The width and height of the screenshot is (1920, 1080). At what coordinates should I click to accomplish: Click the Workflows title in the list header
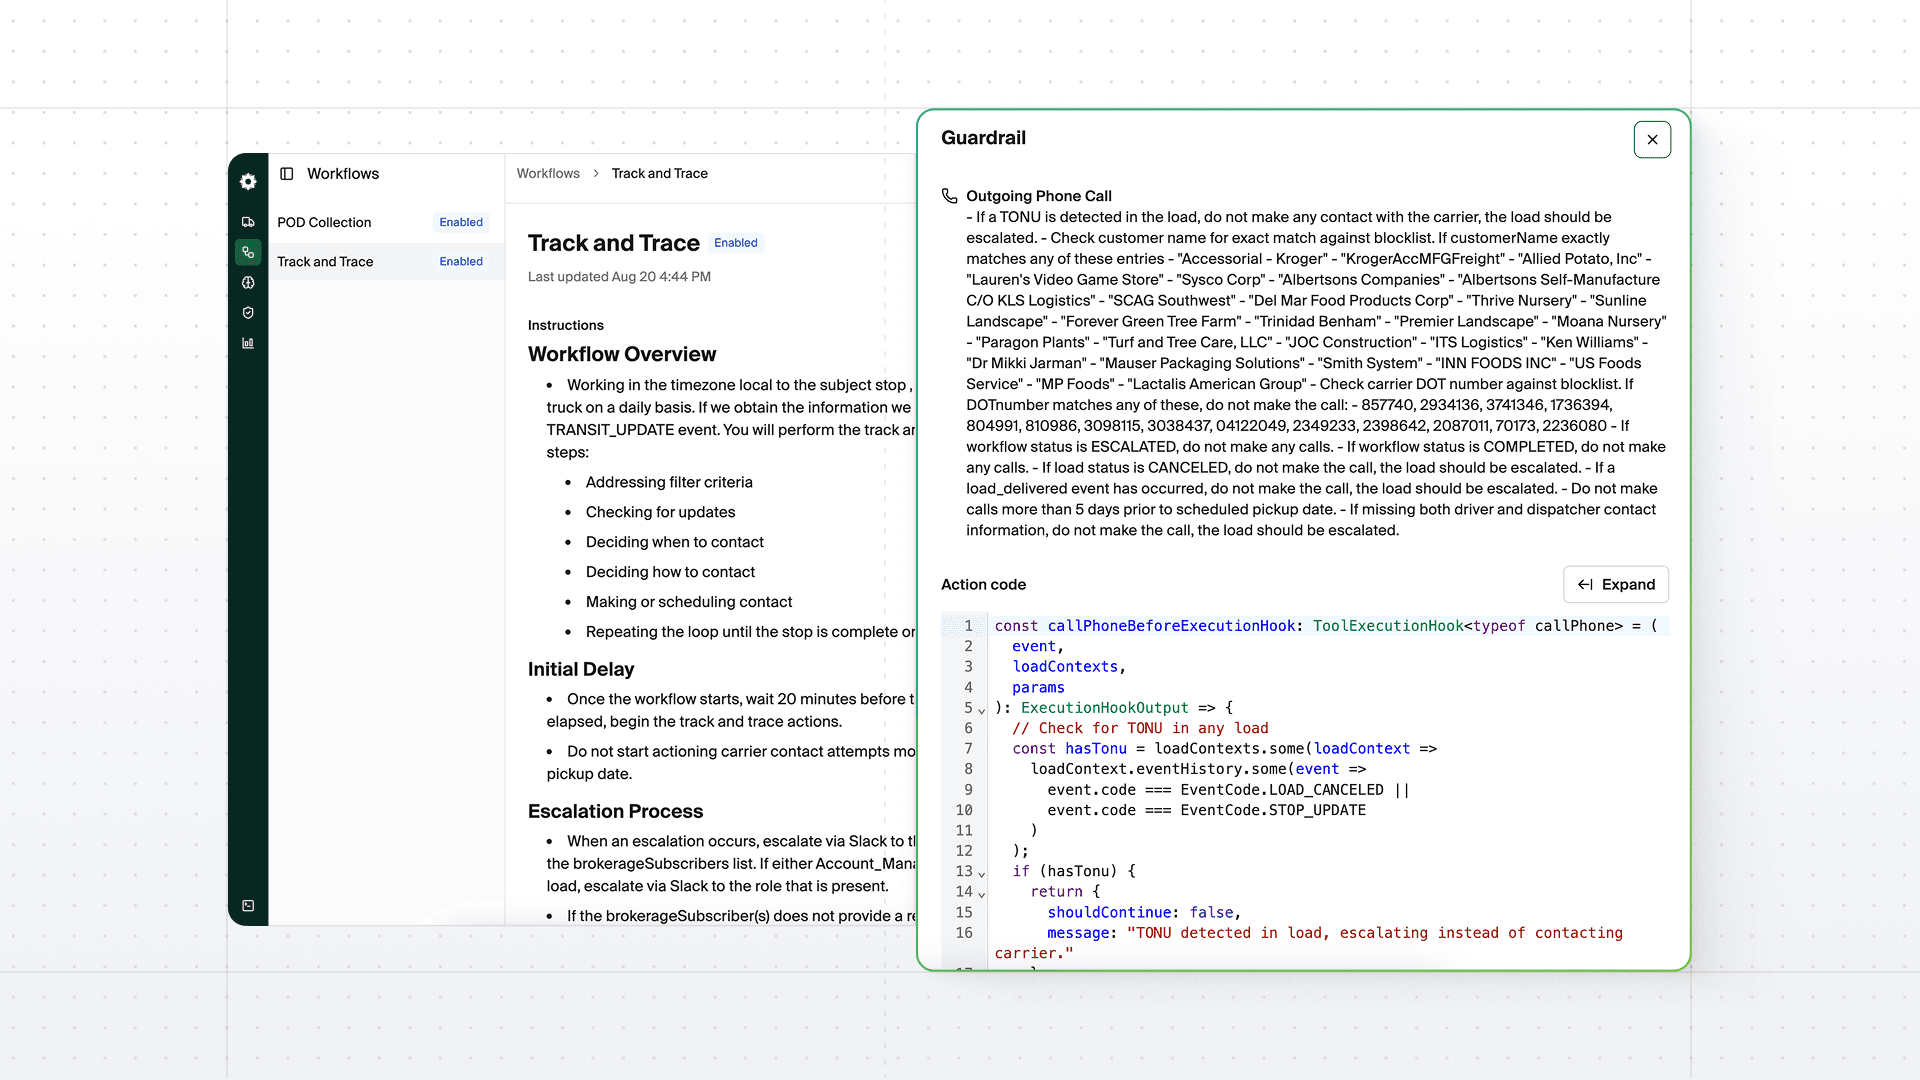[343, 174]
